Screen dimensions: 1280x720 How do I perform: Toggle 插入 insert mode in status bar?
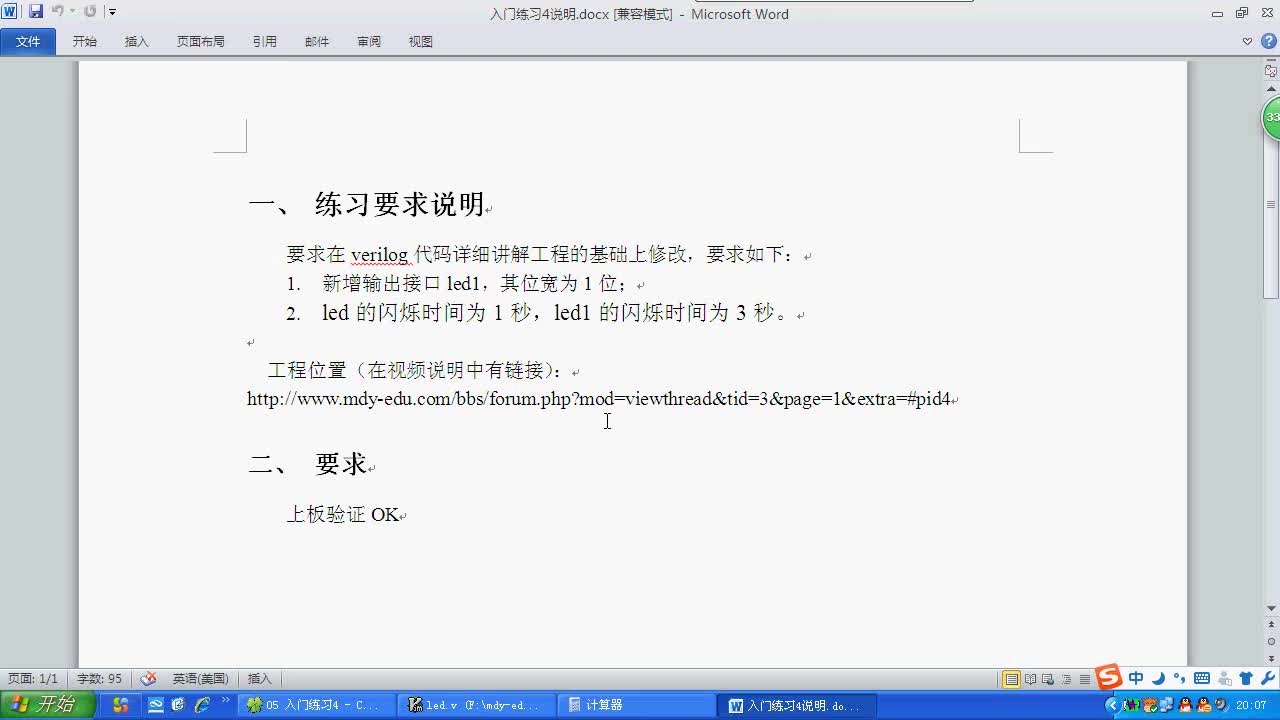click(259, 679)
